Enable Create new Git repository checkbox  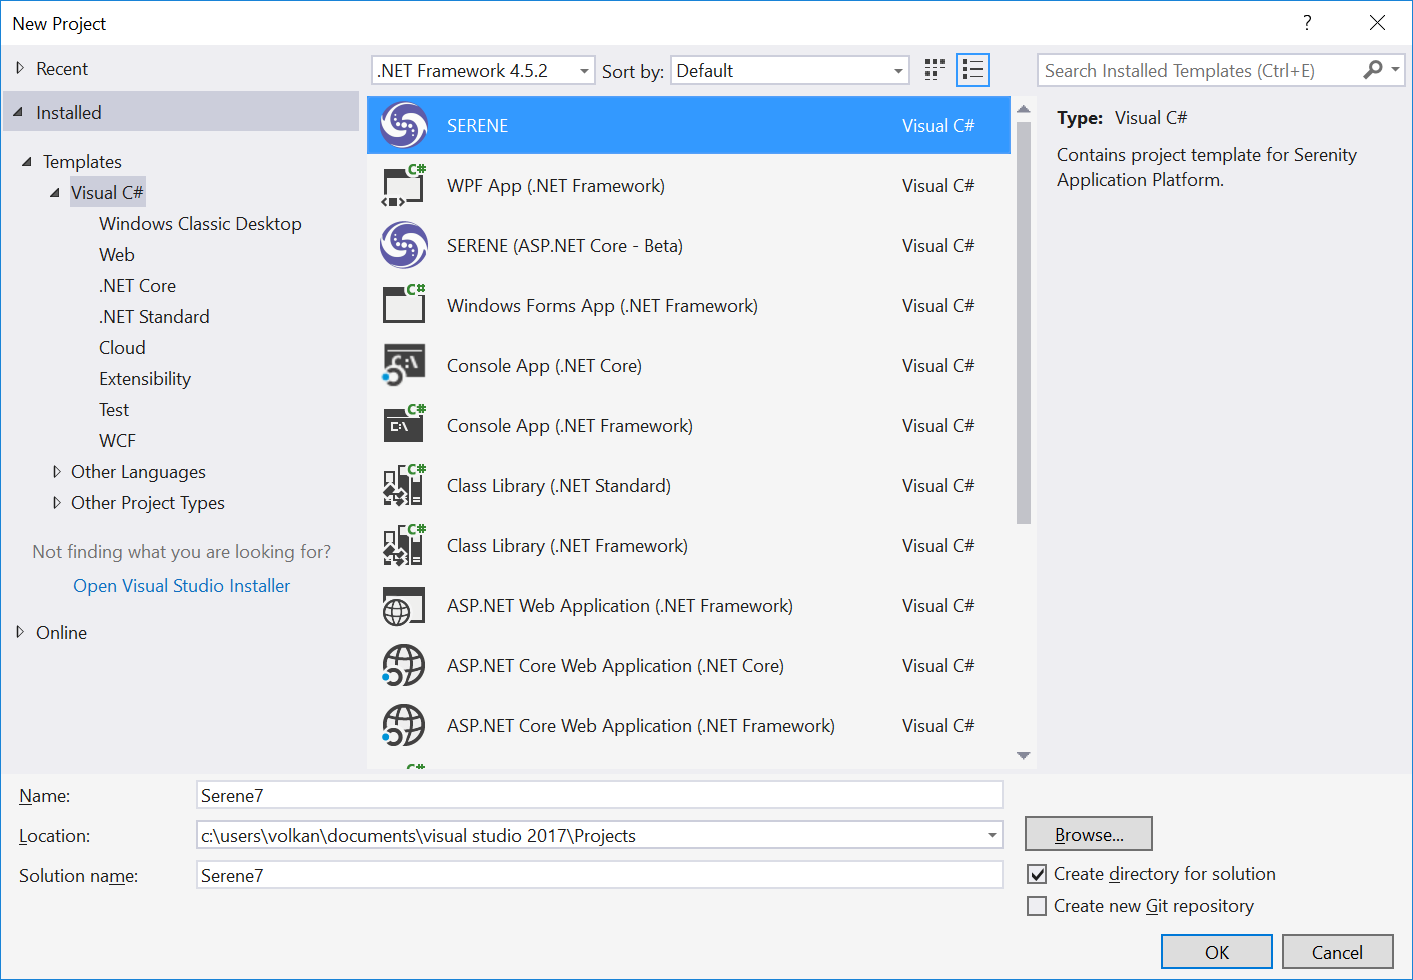click(1038, 906)
